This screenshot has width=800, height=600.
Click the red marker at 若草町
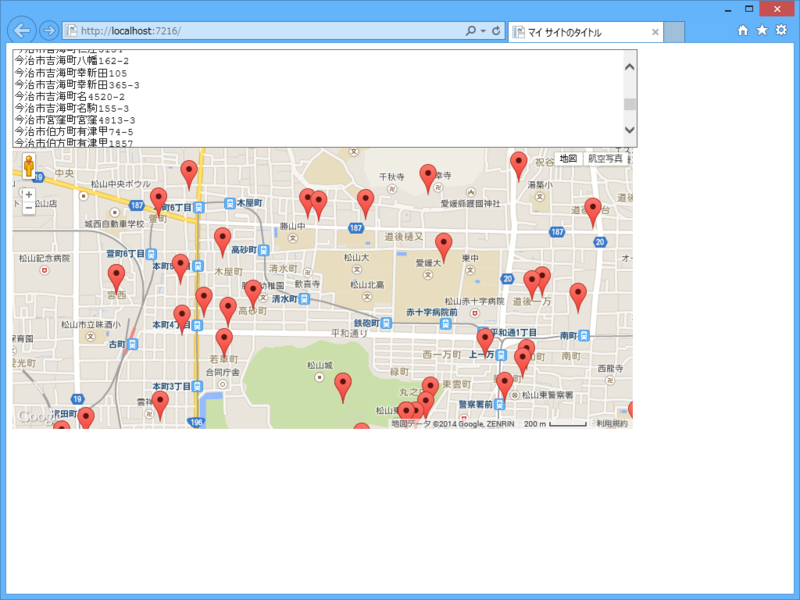pos(224,343)
